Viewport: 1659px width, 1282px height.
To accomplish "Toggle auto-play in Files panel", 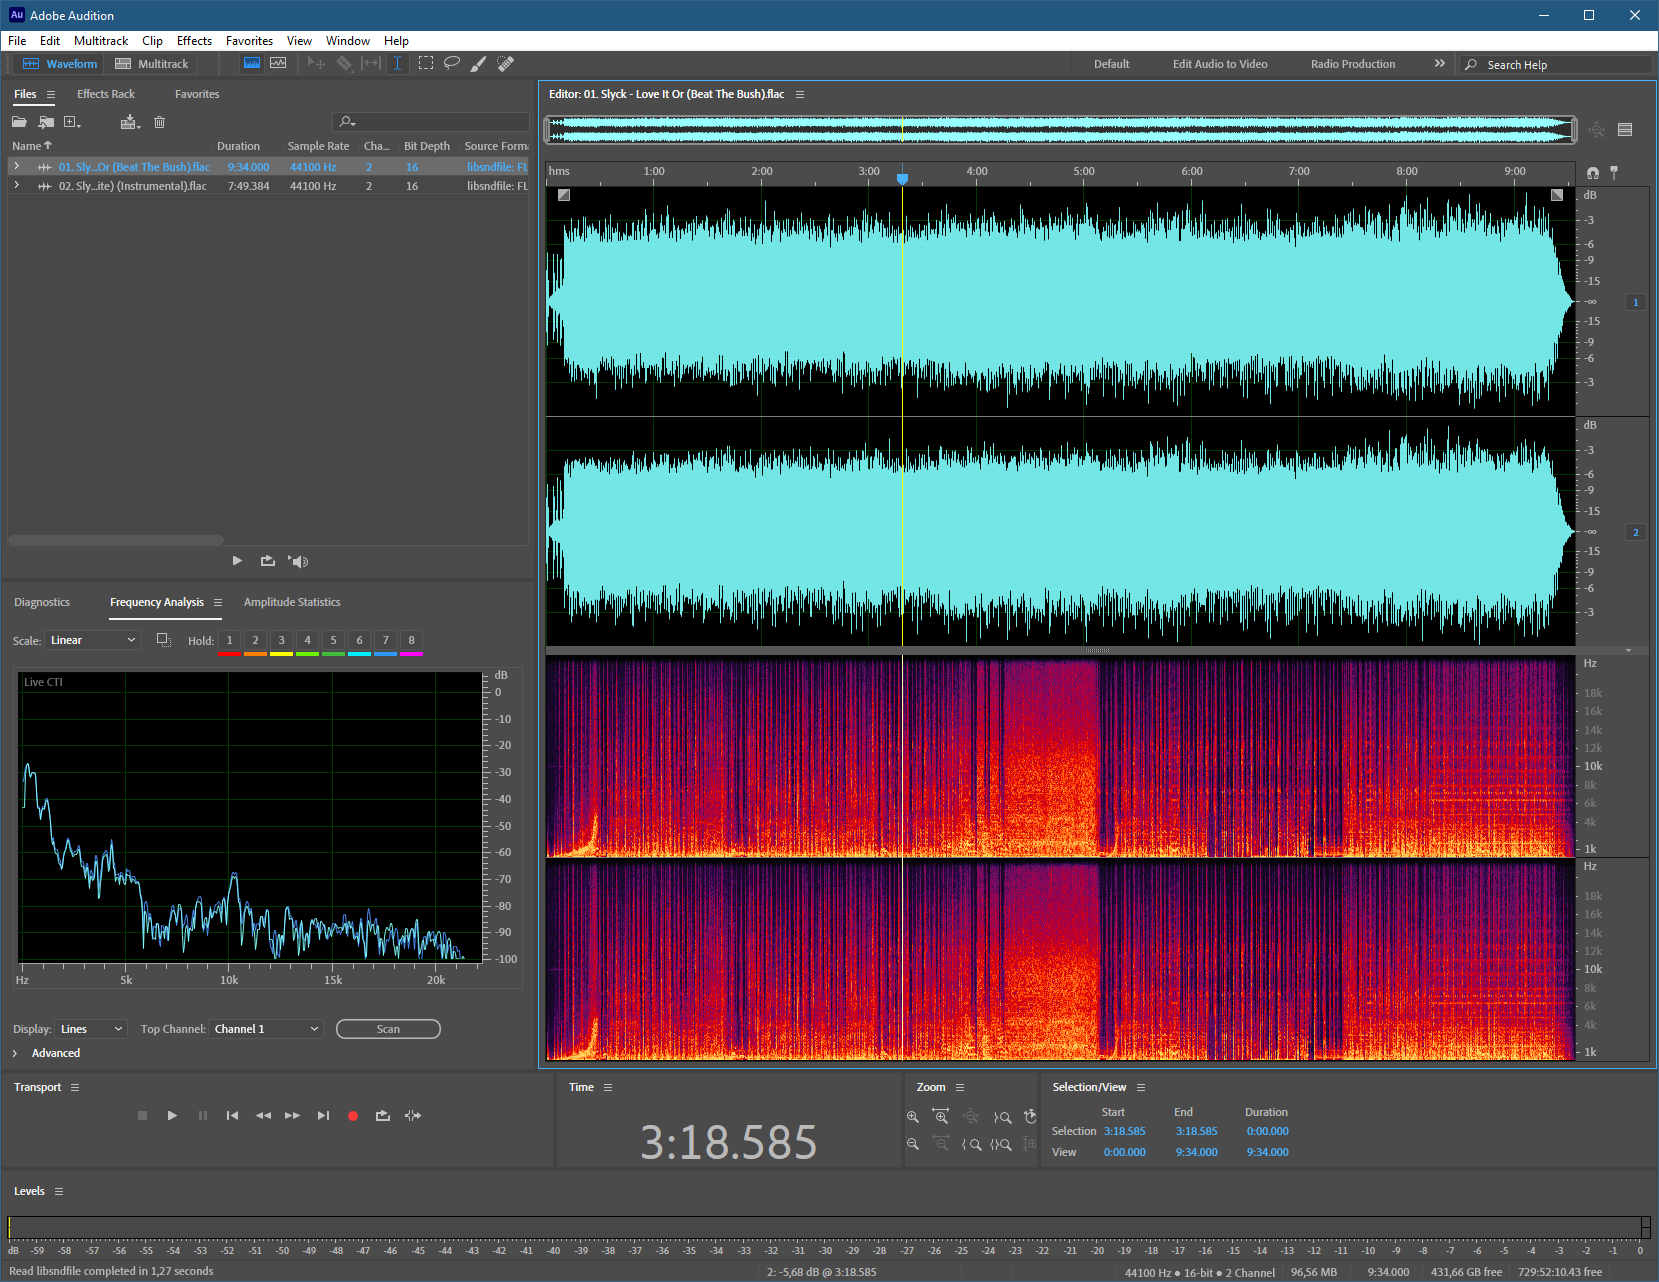I will [299, 561].
